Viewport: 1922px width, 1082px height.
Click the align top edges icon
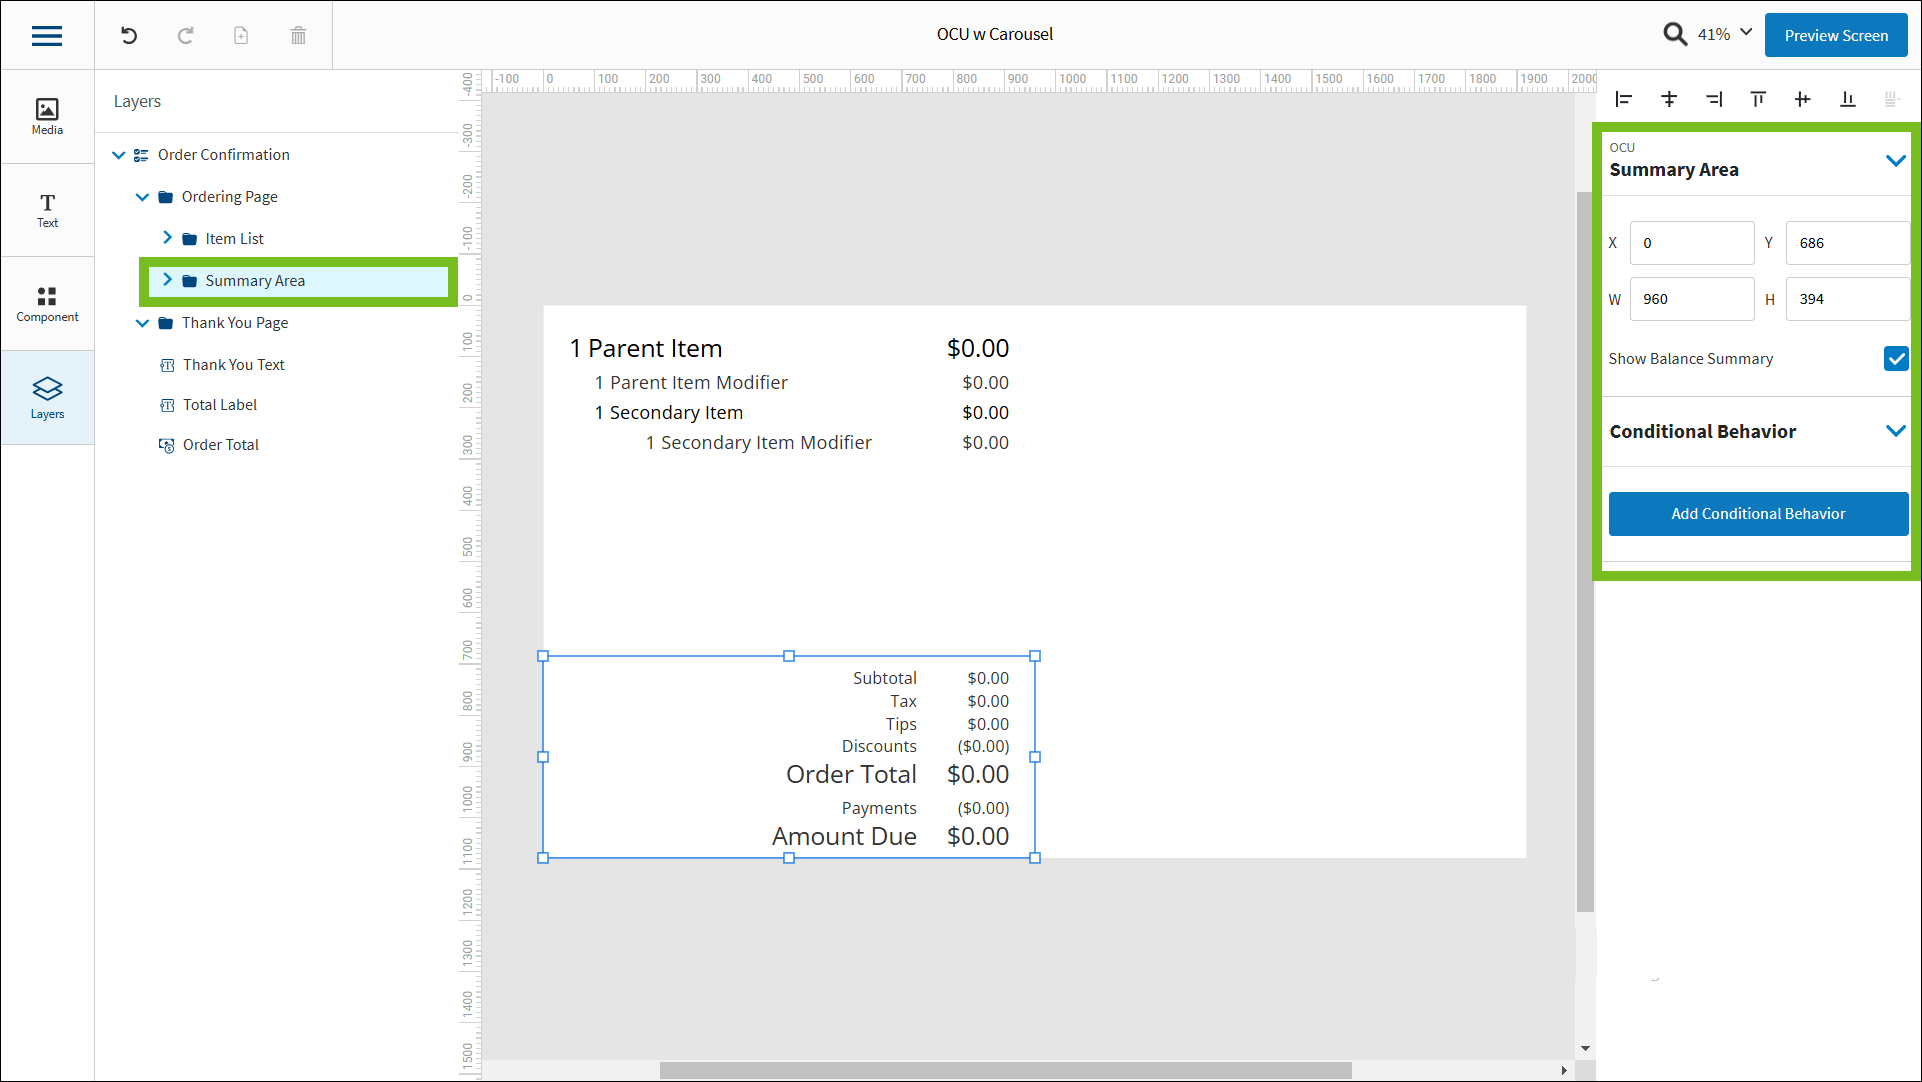[x=1758, y=99]
